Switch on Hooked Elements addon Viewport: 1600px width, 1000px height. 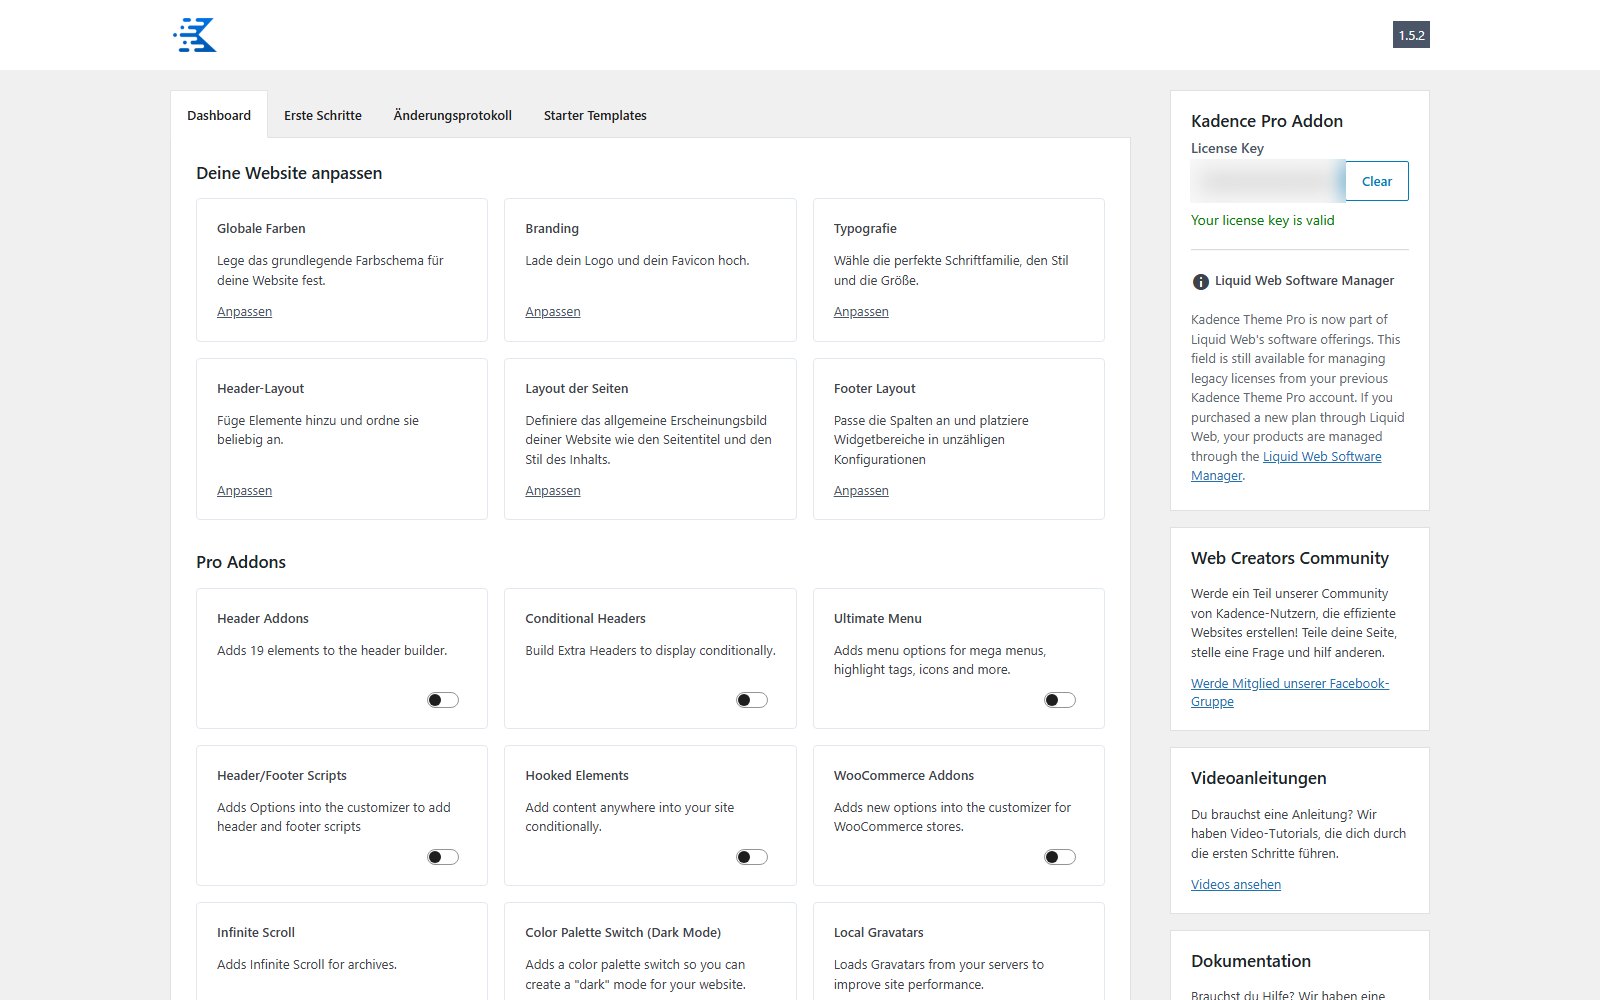(752, 857)
